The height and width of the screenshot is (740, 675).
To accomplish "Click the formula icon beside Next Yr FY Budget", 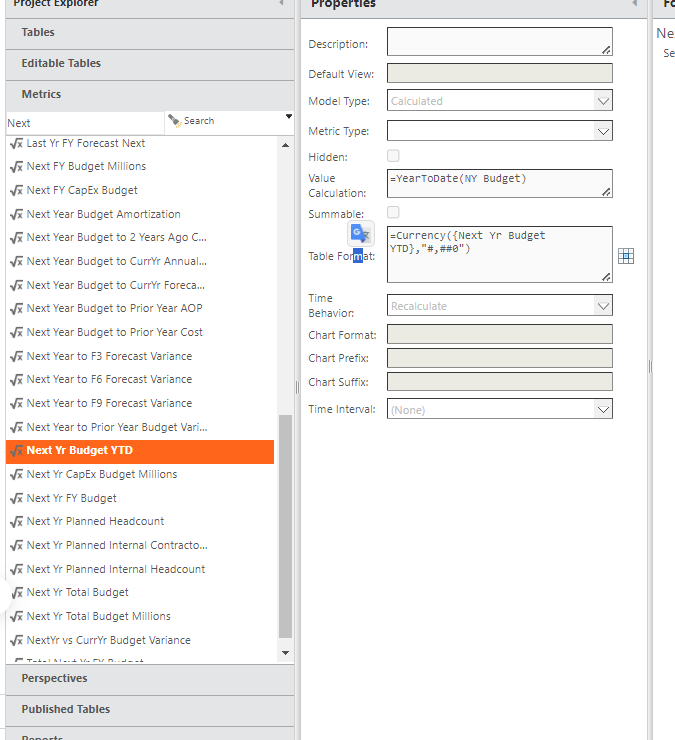I will (17, 498).
